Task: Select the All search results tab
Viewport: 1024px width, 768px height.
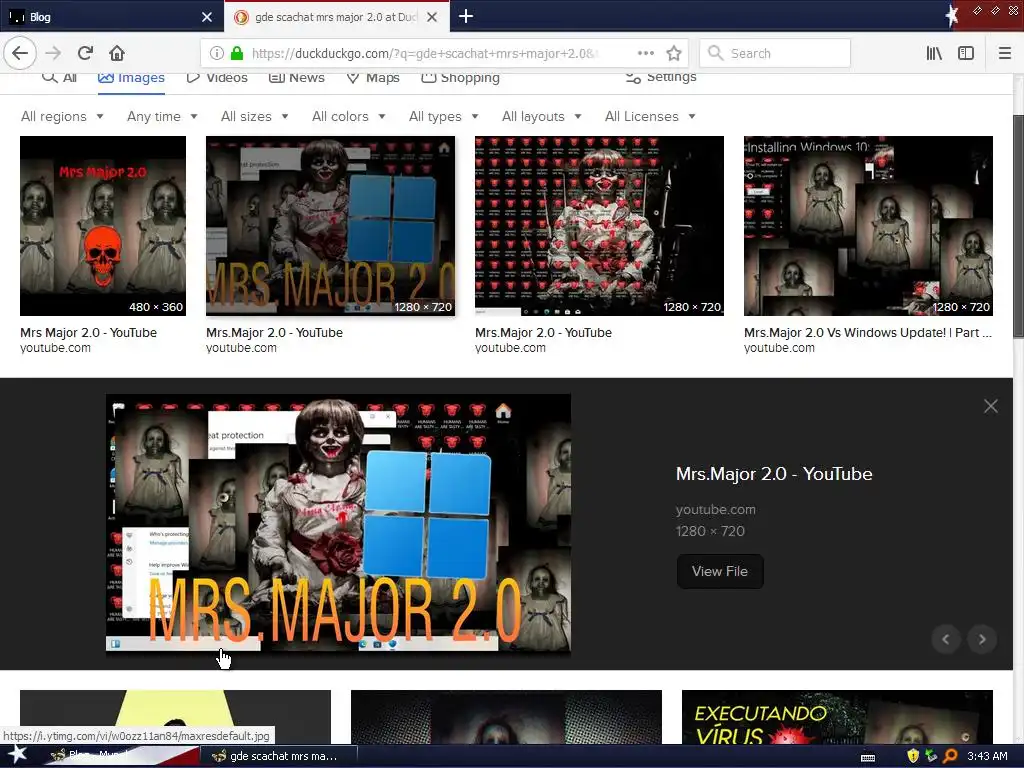Action: point(59,78)
